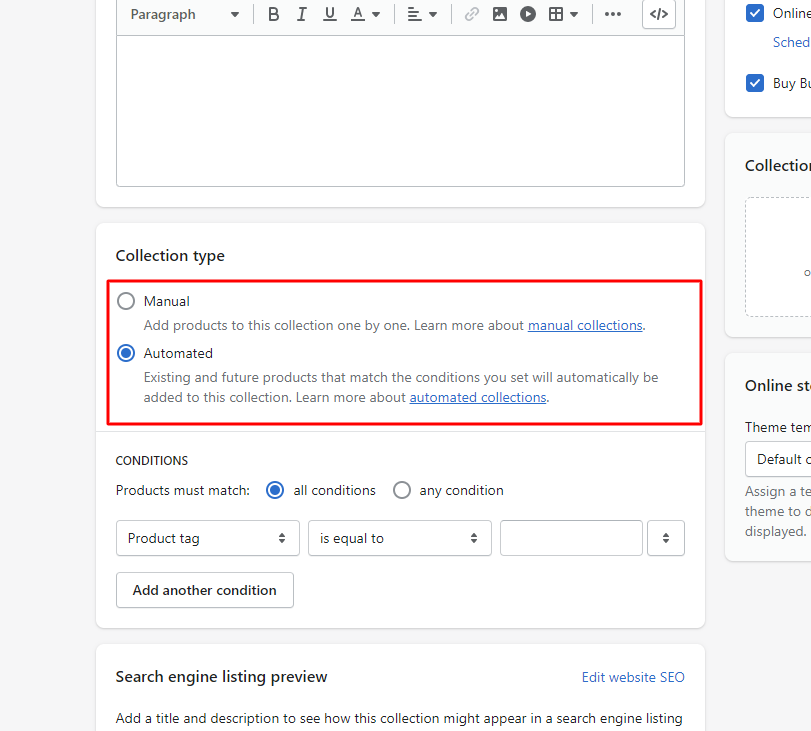Uncheck the Buy Button checkbox
The image size is (811, 731).
pos(756,83)
